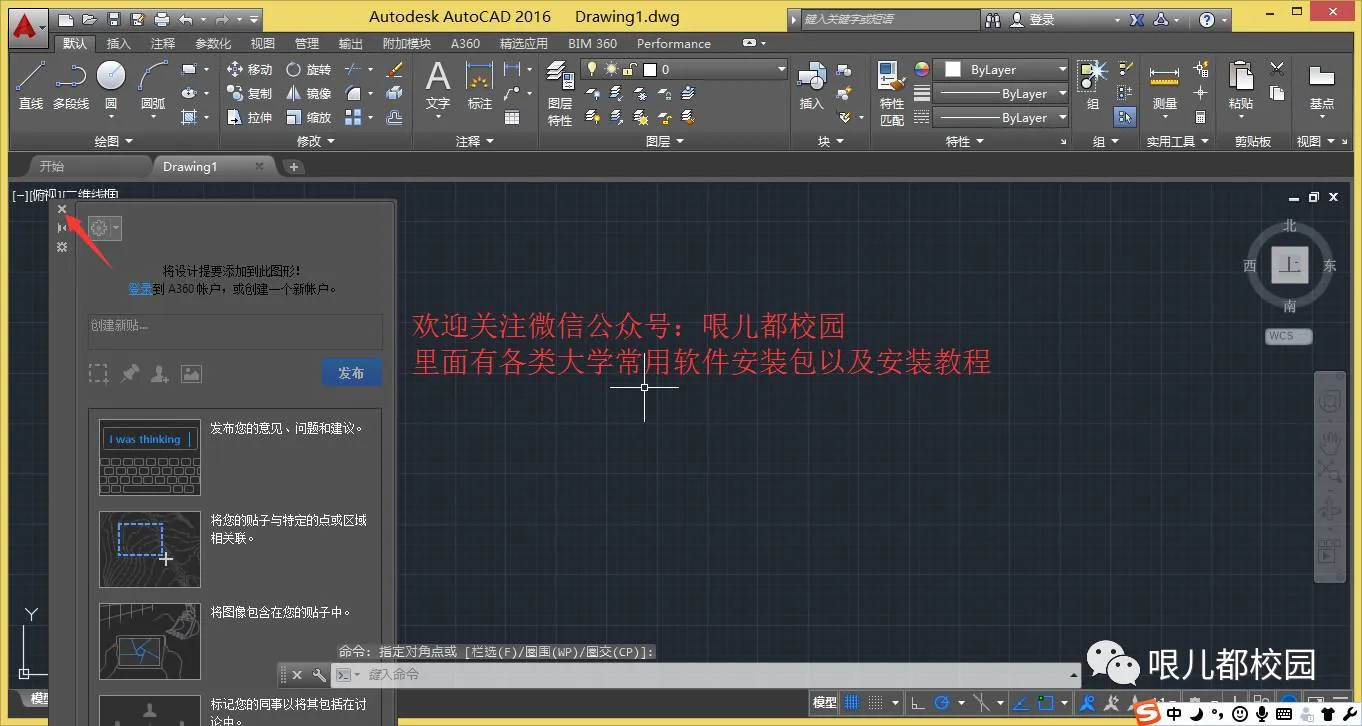
Task: Click the Stretch (拉伸) tool
Action: [249, 117]
